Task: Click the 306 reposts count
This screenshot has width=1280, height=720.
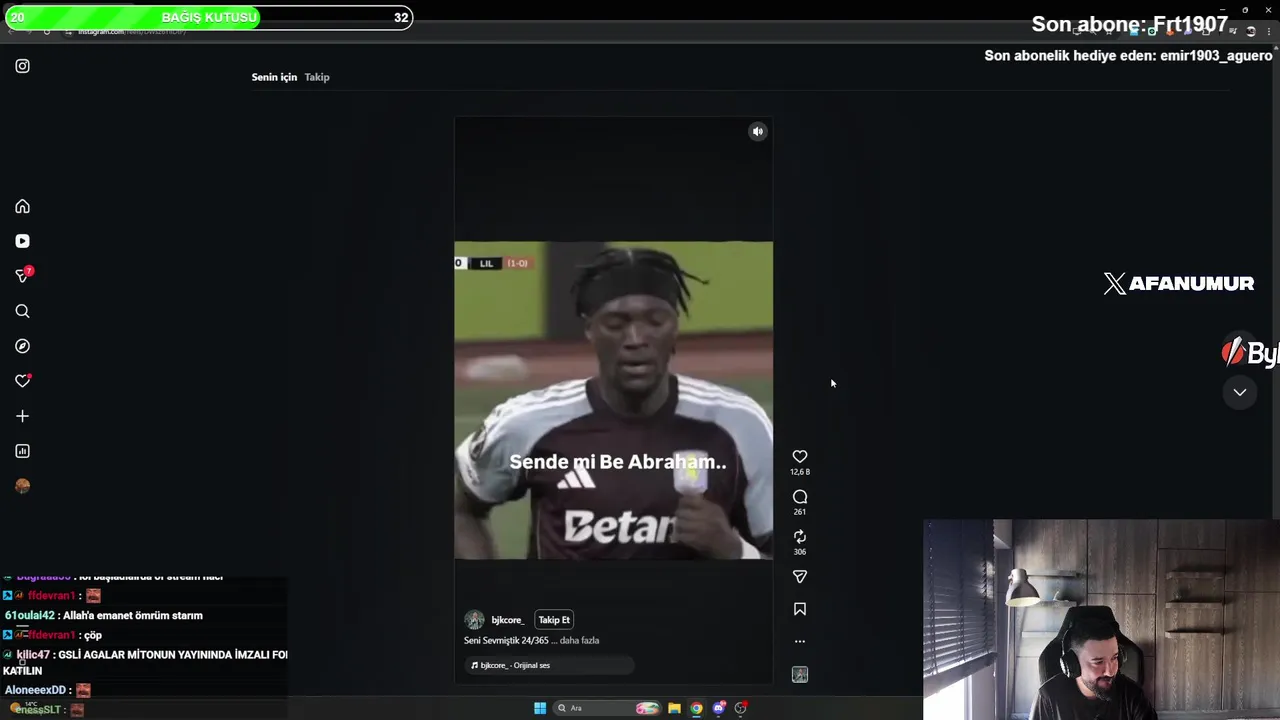Action: [x=800, y=552]
